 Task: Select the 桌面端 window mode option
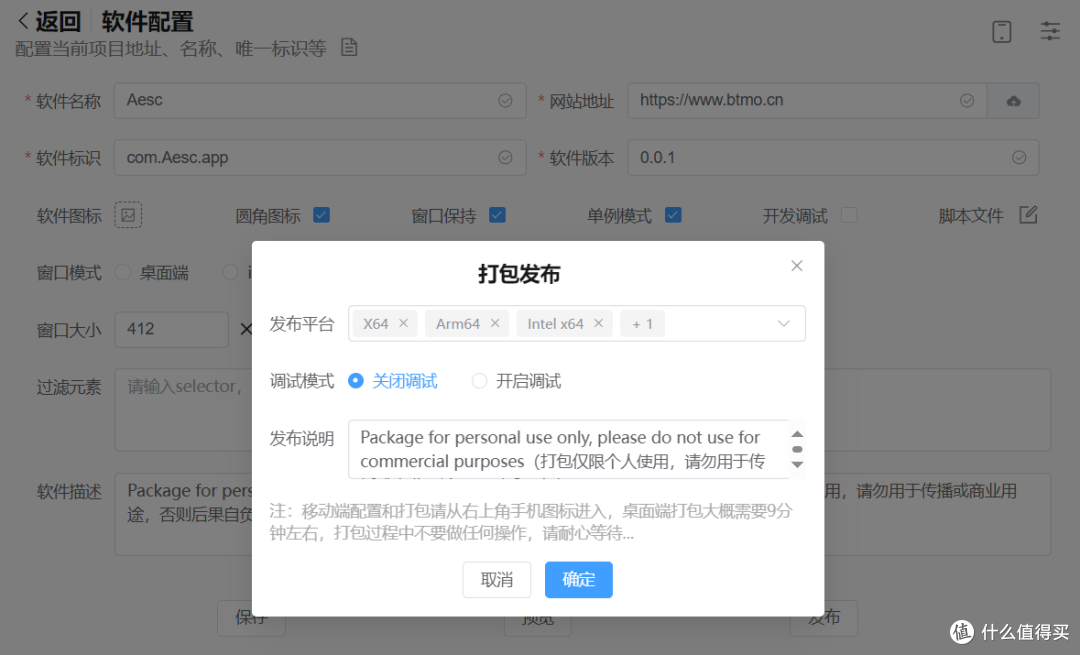[122, 272]
